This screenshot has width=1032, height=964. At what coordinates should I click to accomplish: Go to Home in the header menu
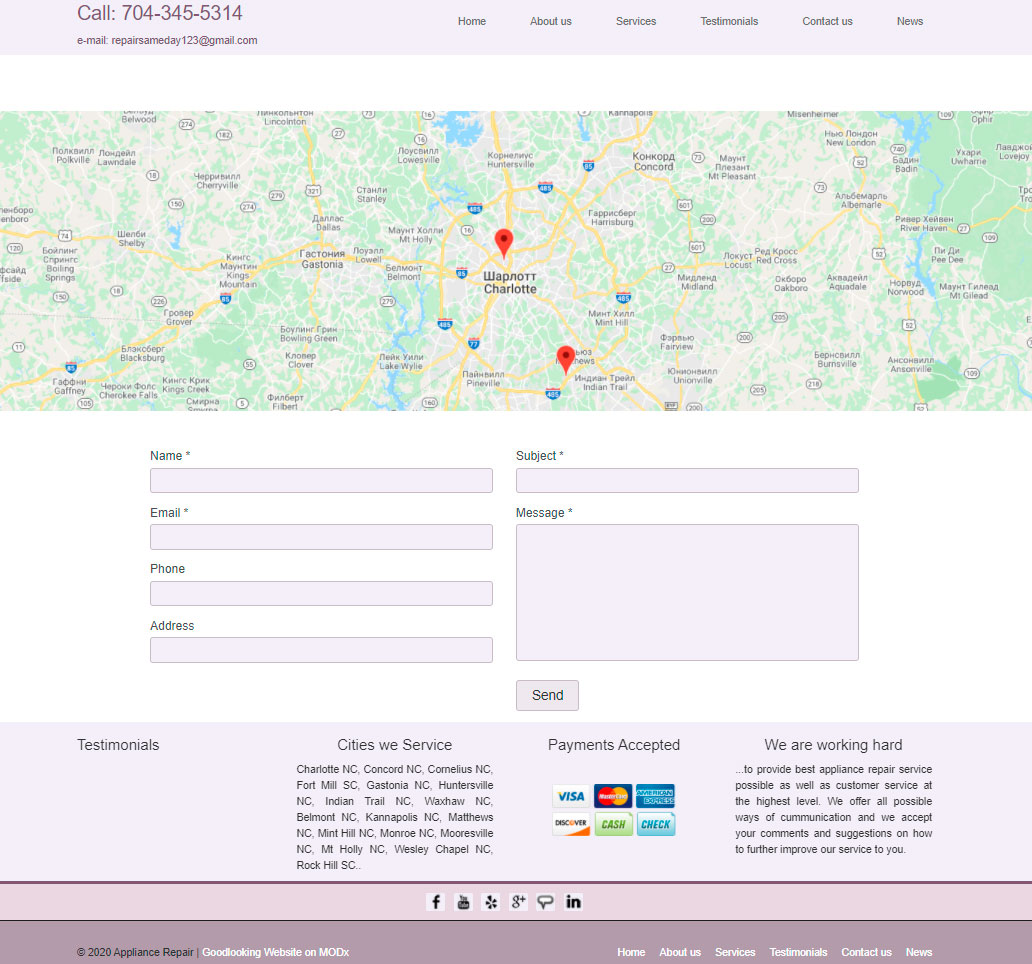(x=472, y=21)
